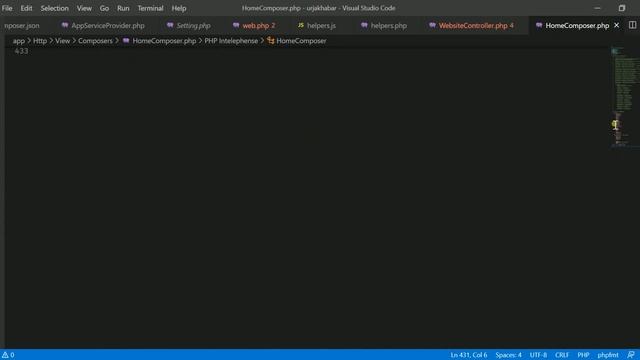Change indentation via Spaces: 4
Screen dimensions: 640x360
point(508,355)
